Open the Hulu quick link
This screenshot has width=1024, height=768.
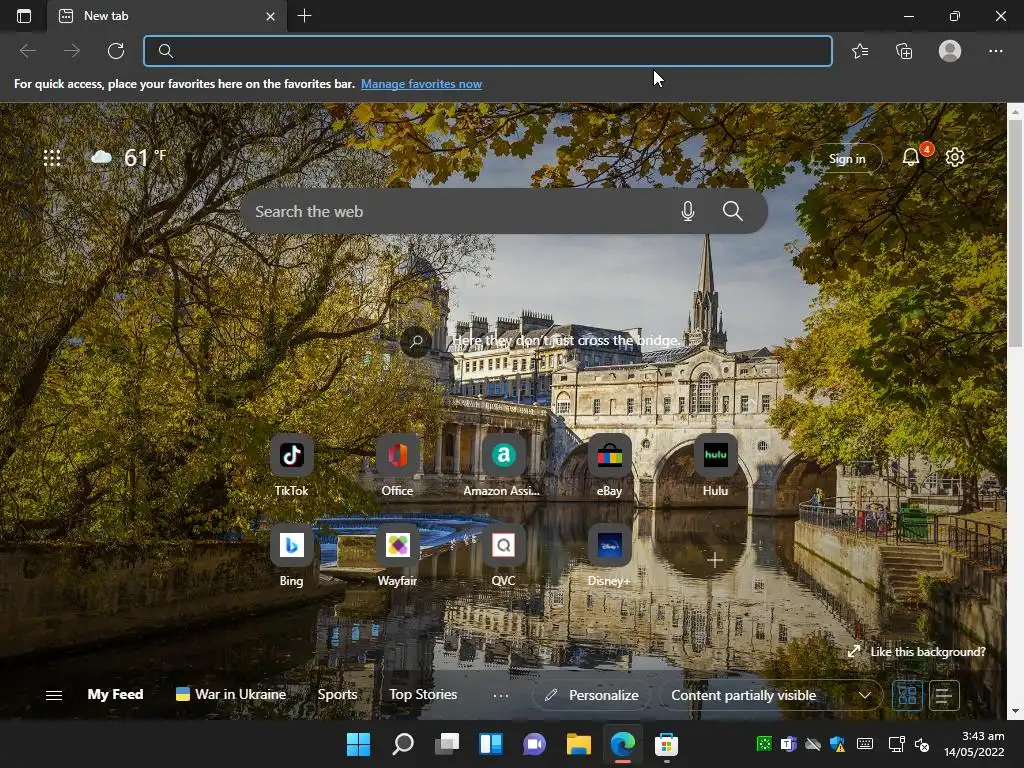[x=715, y=465]
